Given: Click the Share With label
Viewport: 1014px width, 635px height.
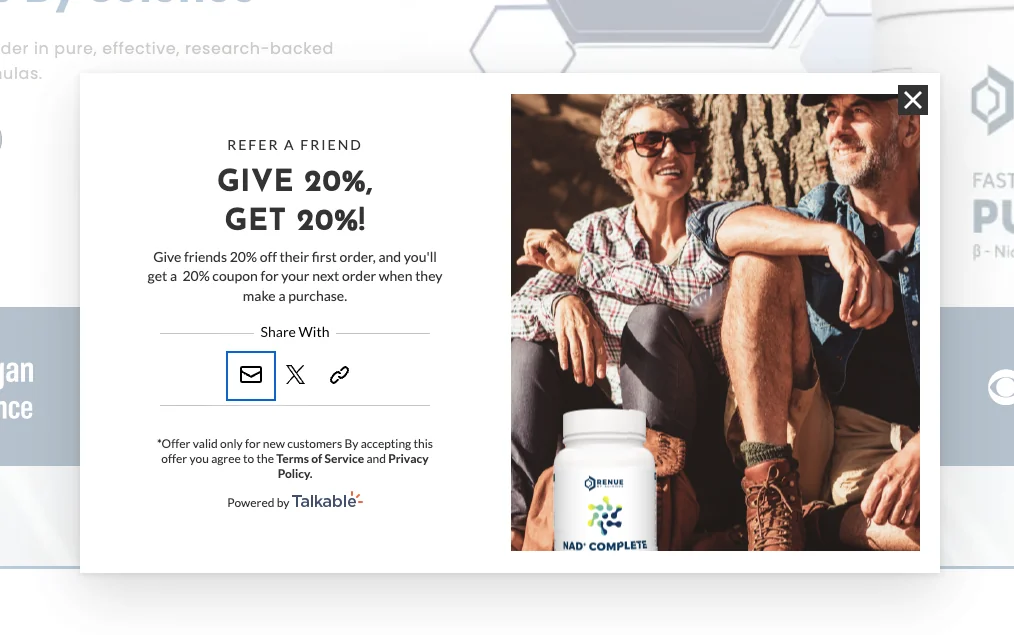Looking at the screenshot, I should 295,332.
